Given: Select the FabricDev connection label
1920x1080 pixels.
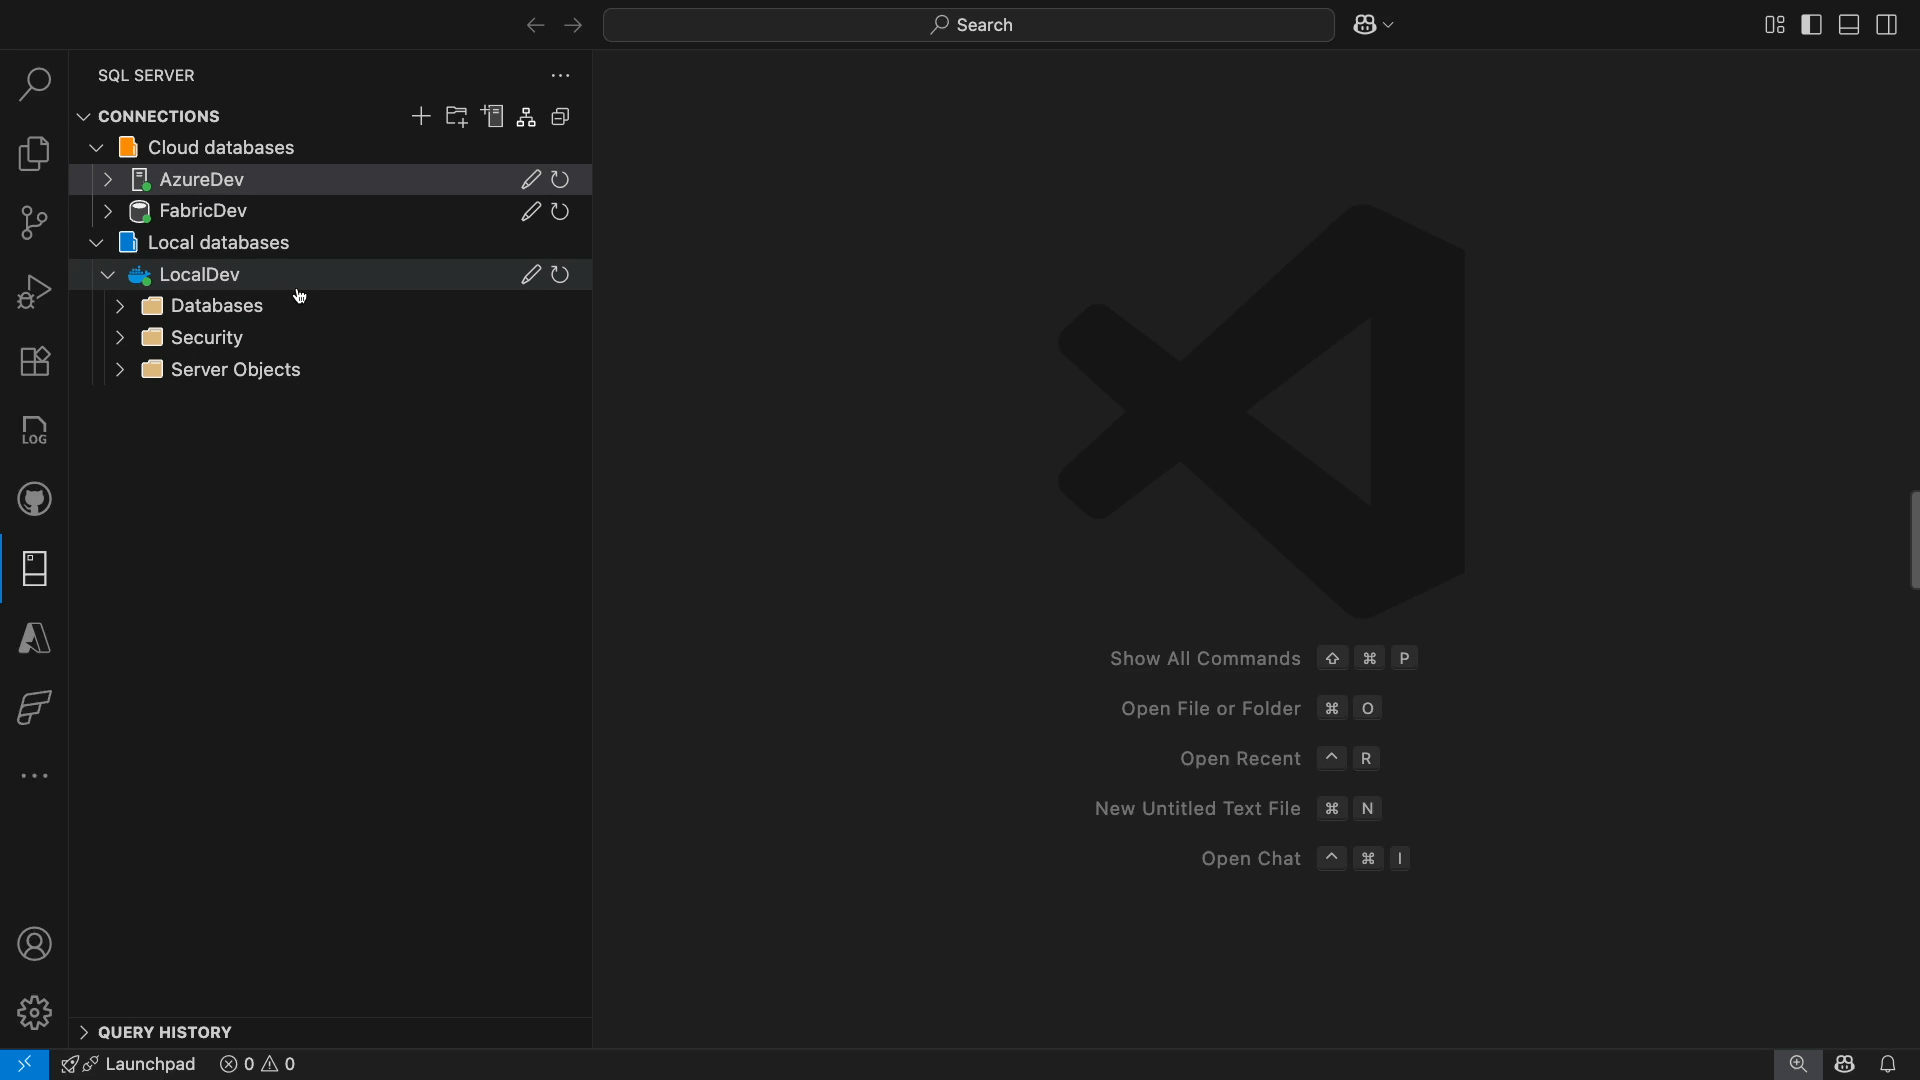Looking at the screenshot, I should (x=204, y=211).
